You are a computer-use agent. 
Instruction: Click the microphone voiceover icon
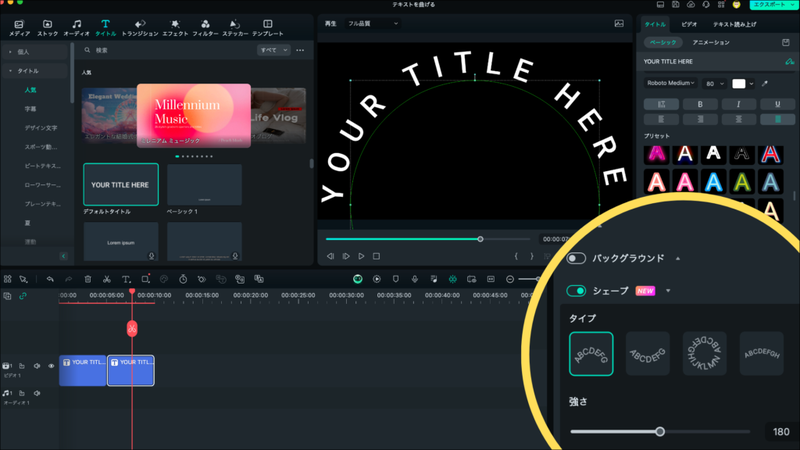[x=415, y=279]
